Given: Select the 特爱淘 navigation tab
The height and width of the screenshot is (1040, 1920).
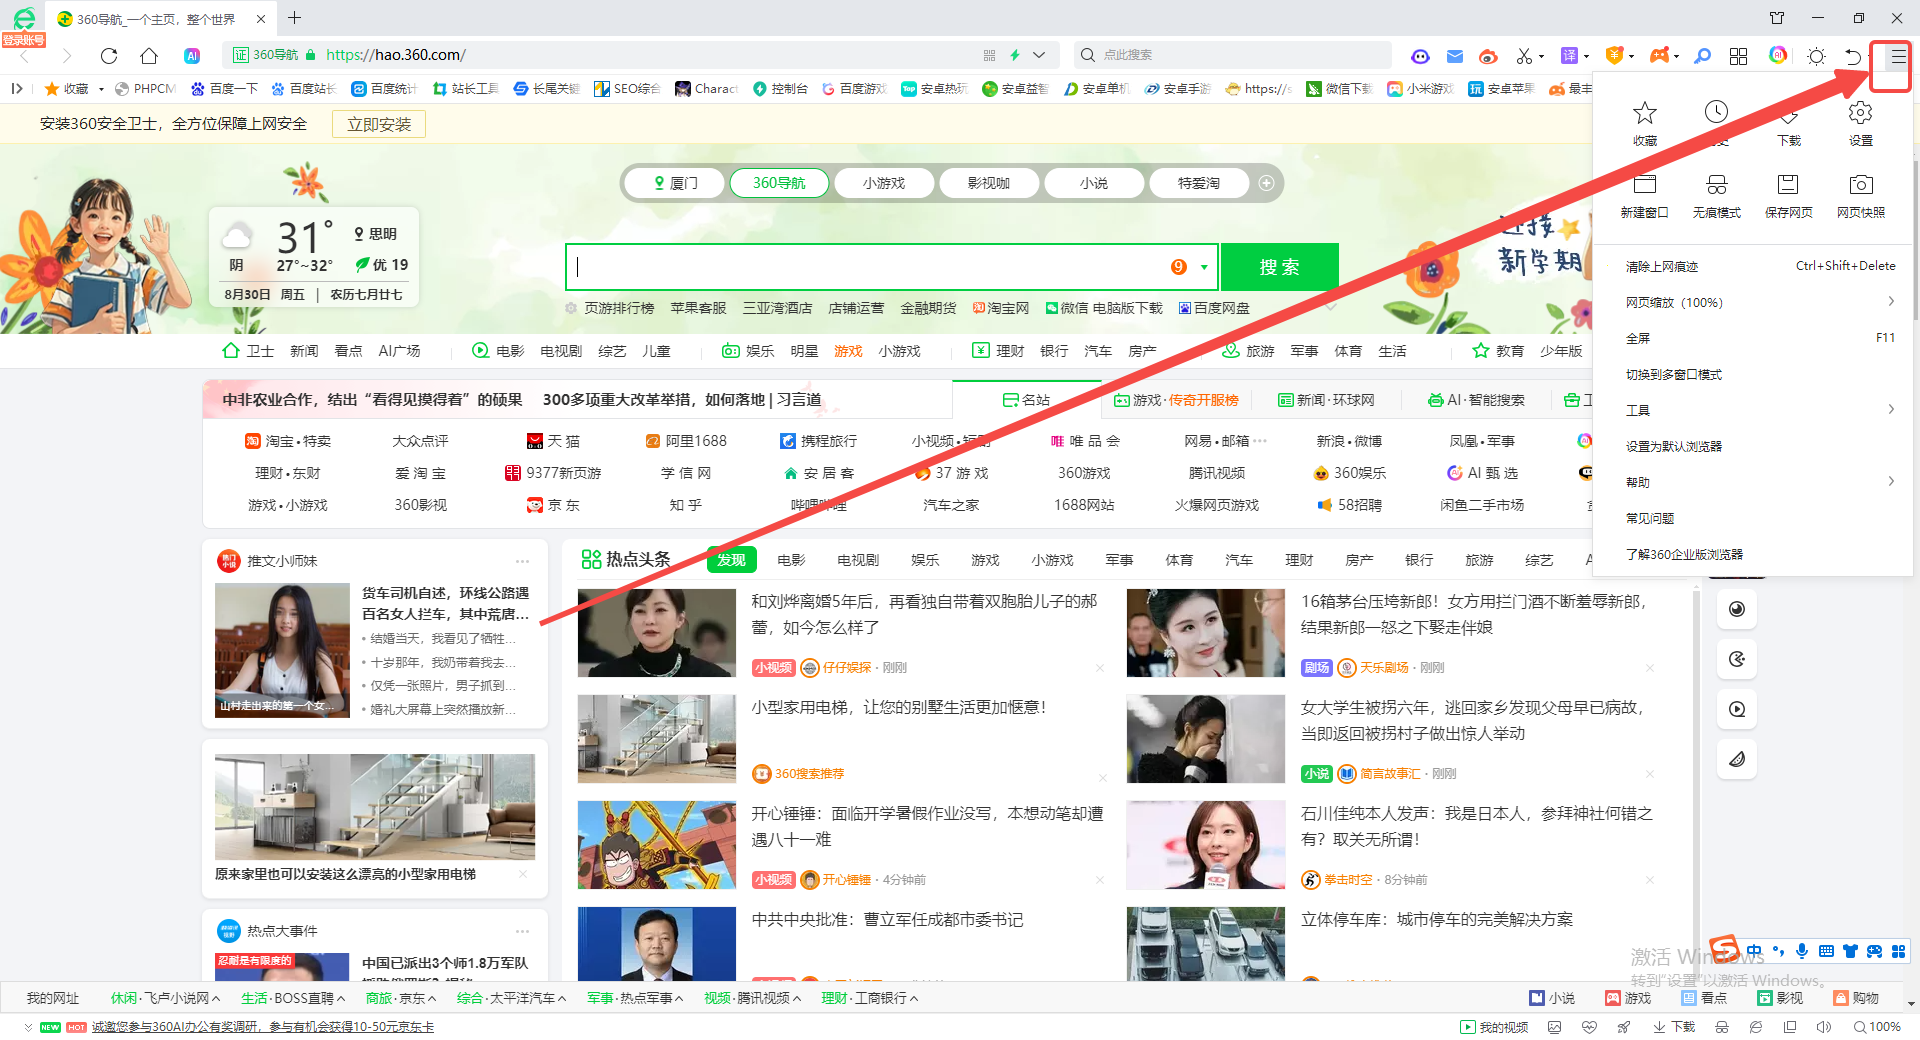Looking at the screenshot, I should [x=1199, y=183].
